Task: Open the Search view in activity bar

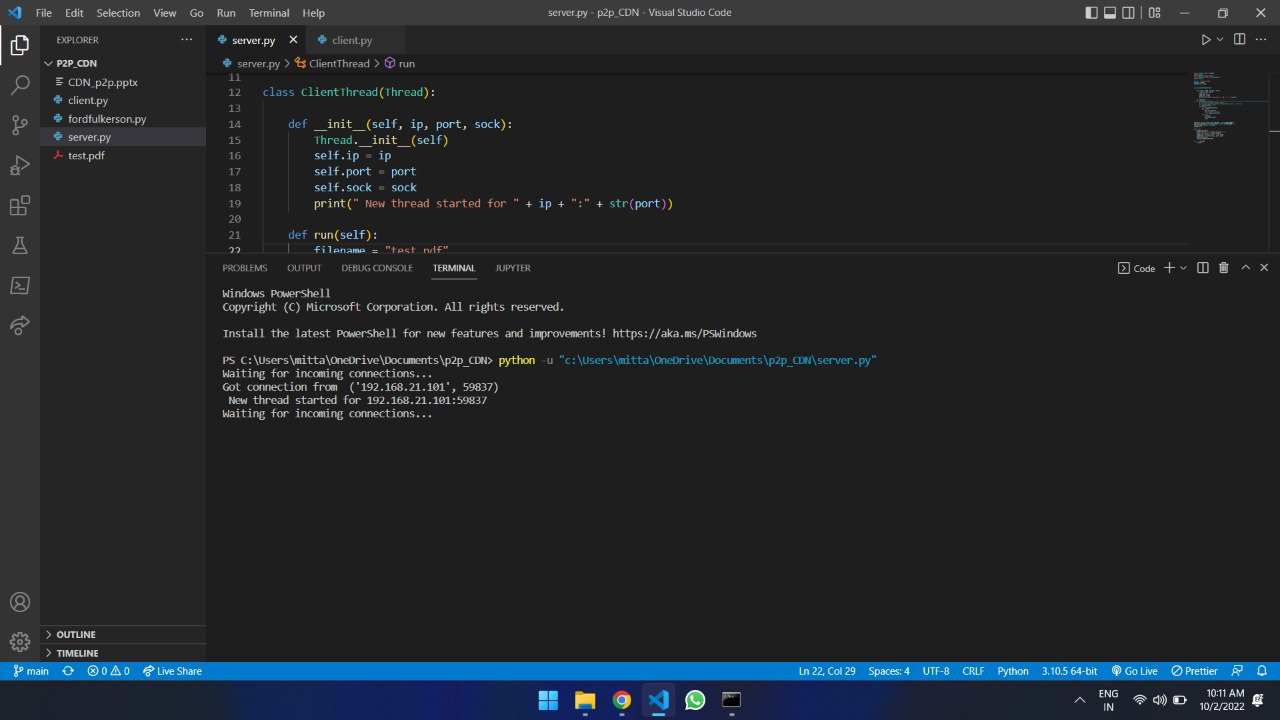Action: coord(20,86)
